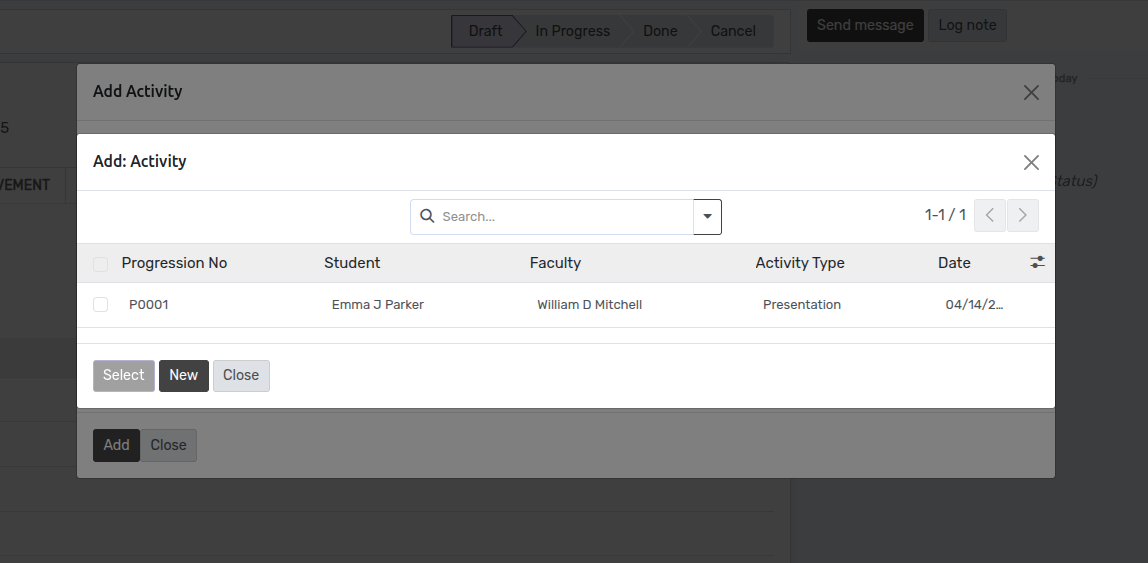Screen dimensions: 1148x563
Task: Tick the checkbox for row P0001
Action: point(100,305)
